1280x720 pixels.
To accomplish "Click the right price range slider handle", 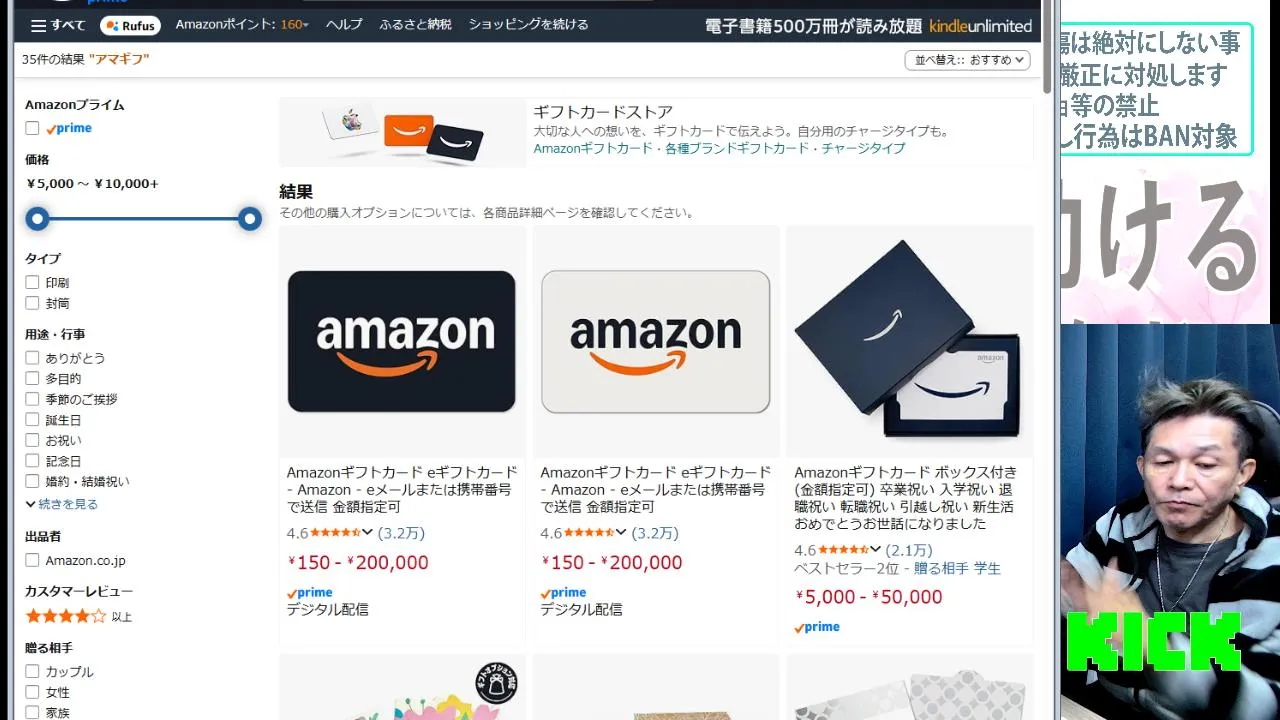I will point(250,219).
